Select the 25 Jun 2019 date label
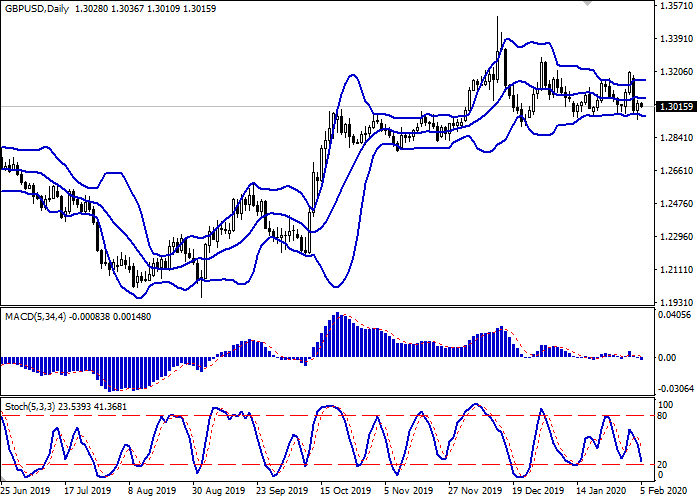700x500 pixels. 27,491
